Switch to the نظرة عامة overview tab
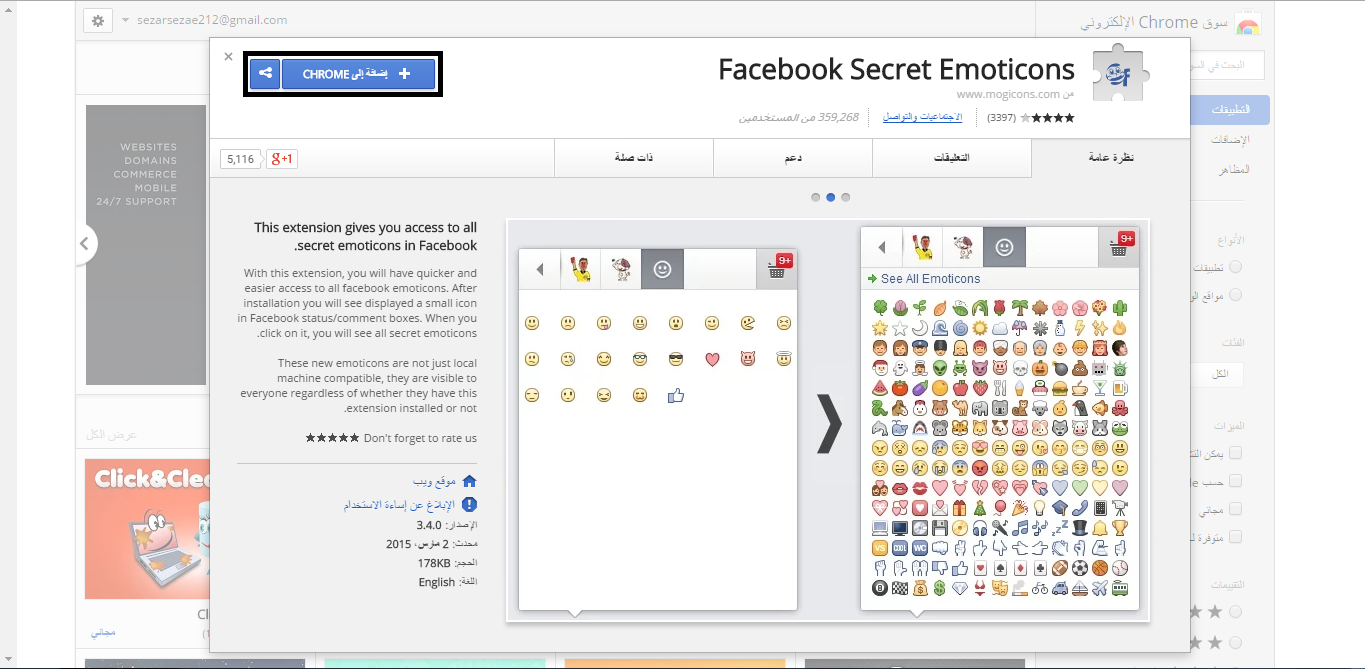The image size is (1365, 669). [x=1111, y=158]
